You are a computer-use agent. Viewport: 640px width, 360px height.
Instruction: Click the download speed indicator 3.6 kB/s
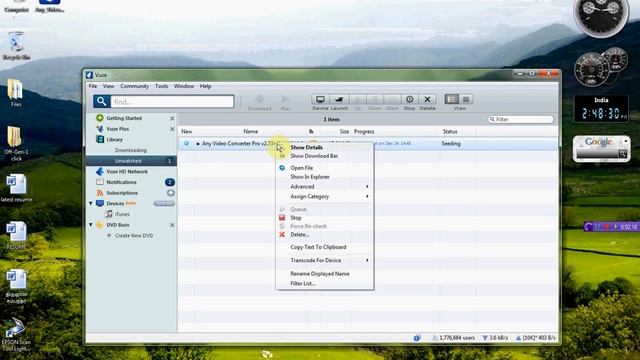point(495,338)
